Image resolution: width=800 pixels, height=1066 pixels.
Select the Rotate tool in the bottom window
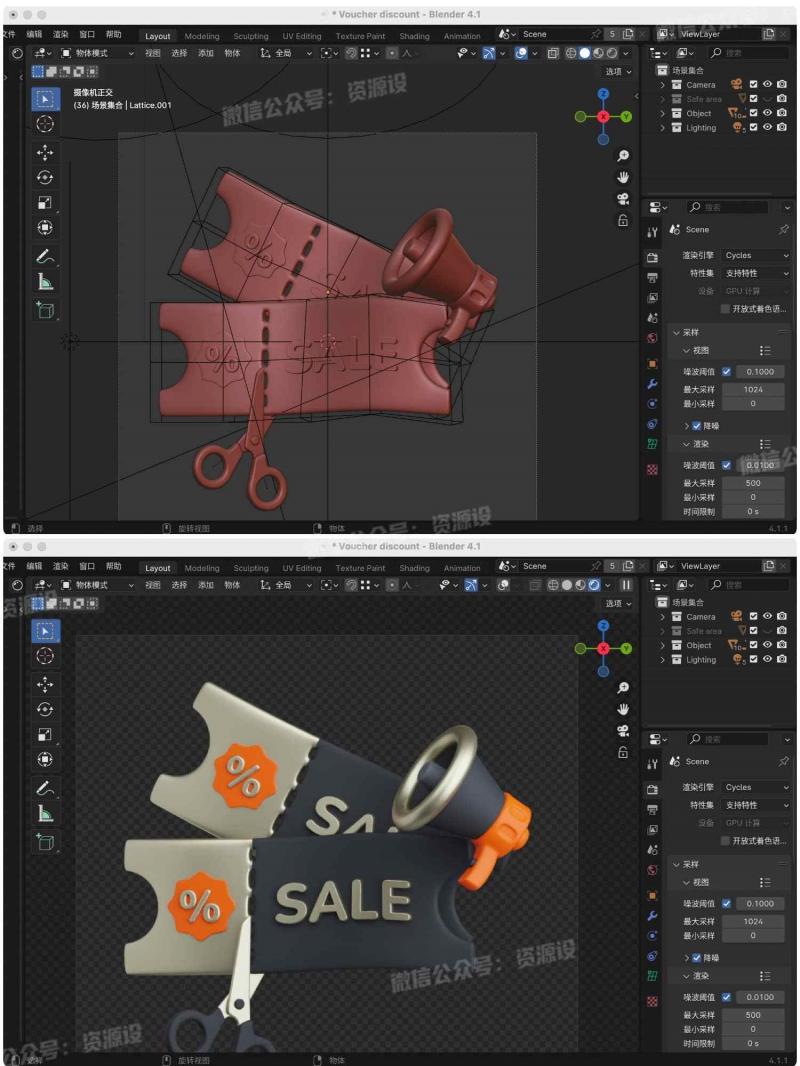coord(45,709)
